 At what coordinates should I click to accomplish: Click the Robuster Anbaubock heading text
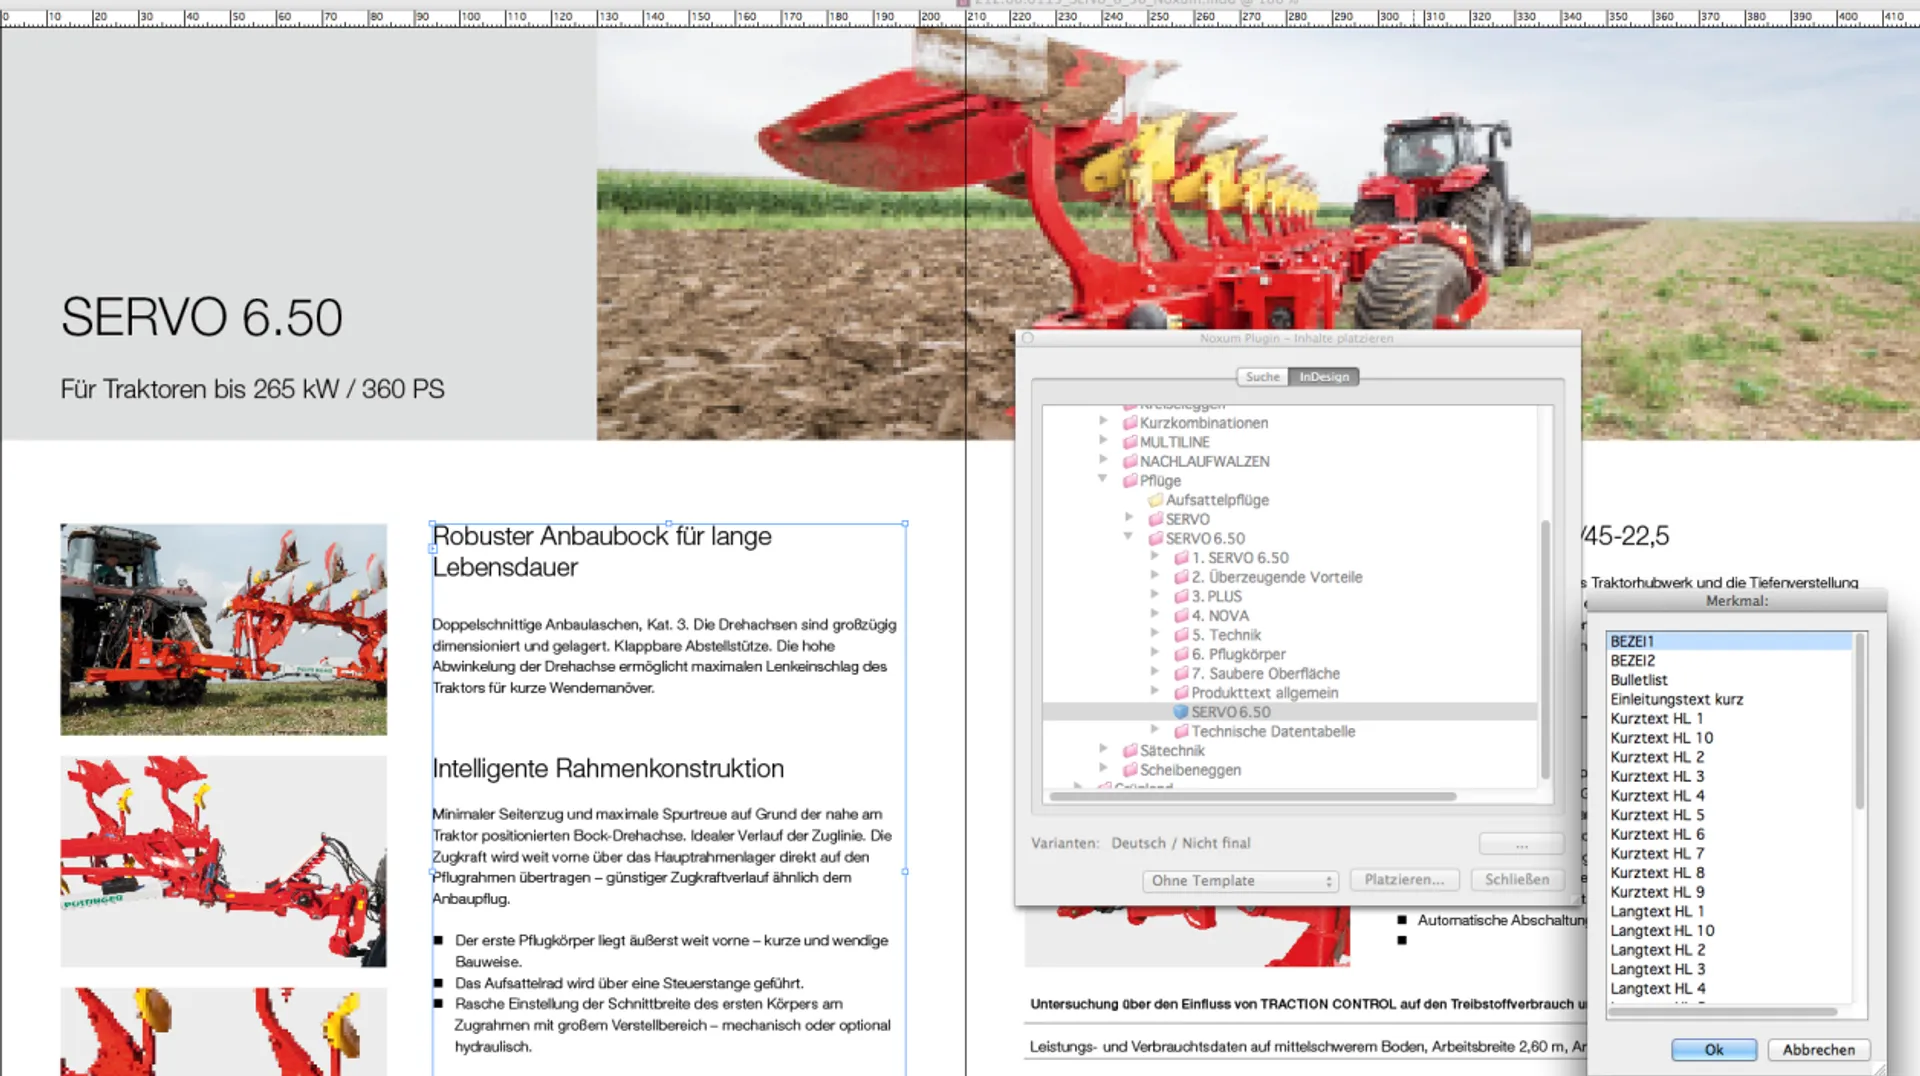601,551
